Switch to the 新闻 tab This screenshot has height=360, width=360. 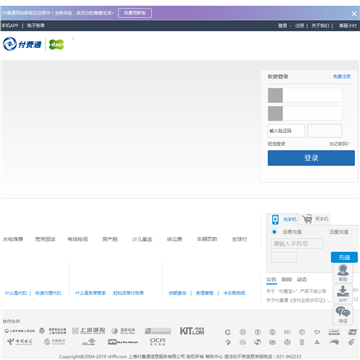click(287, 279)
